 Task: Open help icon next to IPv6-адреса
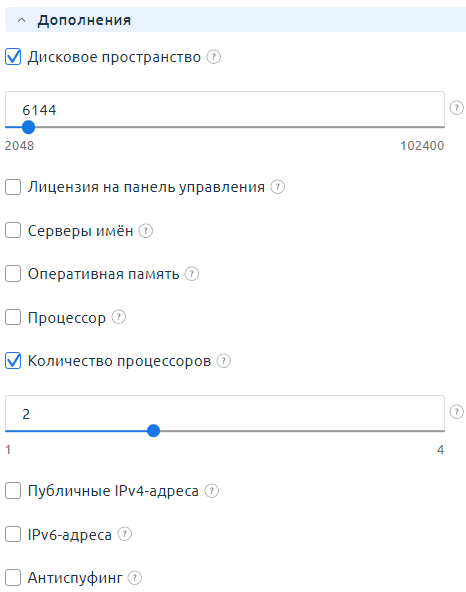[x=125, y=534]
